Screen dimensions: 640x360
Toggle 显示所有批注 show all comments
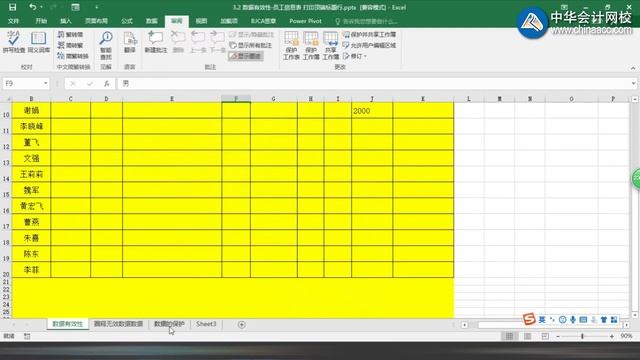(251, 45)
